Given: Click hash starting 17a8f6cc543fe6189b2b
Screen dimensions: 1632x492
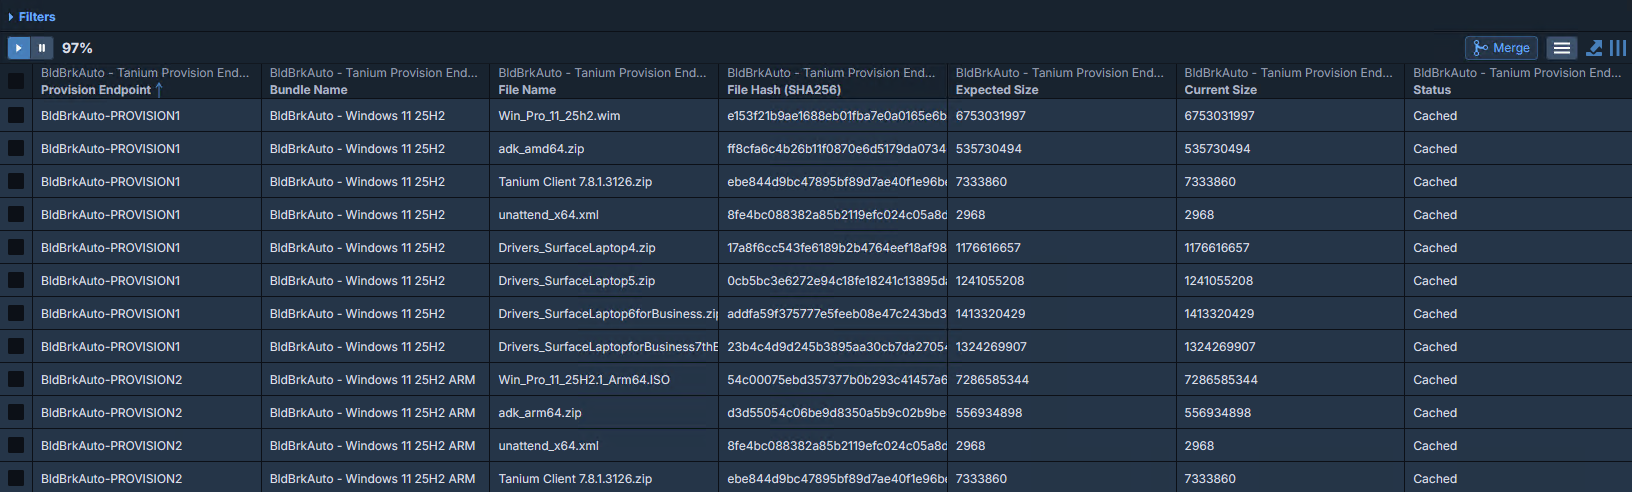Looking at the screenshot, I should 836,248.
